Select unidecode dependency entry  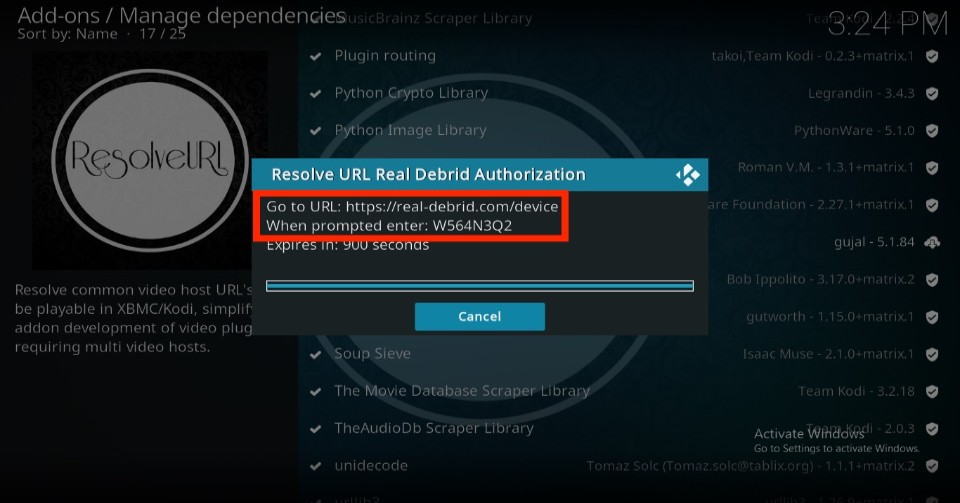pos(623,466)
